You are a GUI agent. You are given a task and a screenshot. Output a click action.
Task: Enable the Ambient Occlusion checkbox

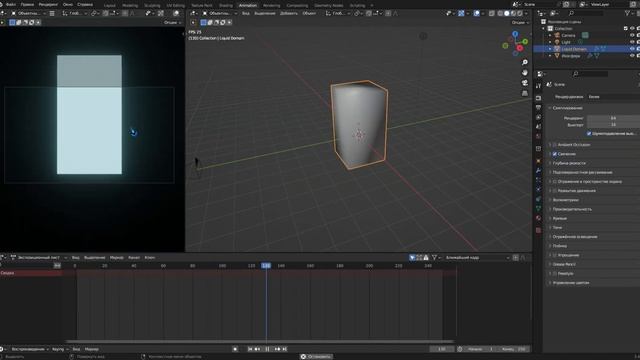(x=554, y=145)
